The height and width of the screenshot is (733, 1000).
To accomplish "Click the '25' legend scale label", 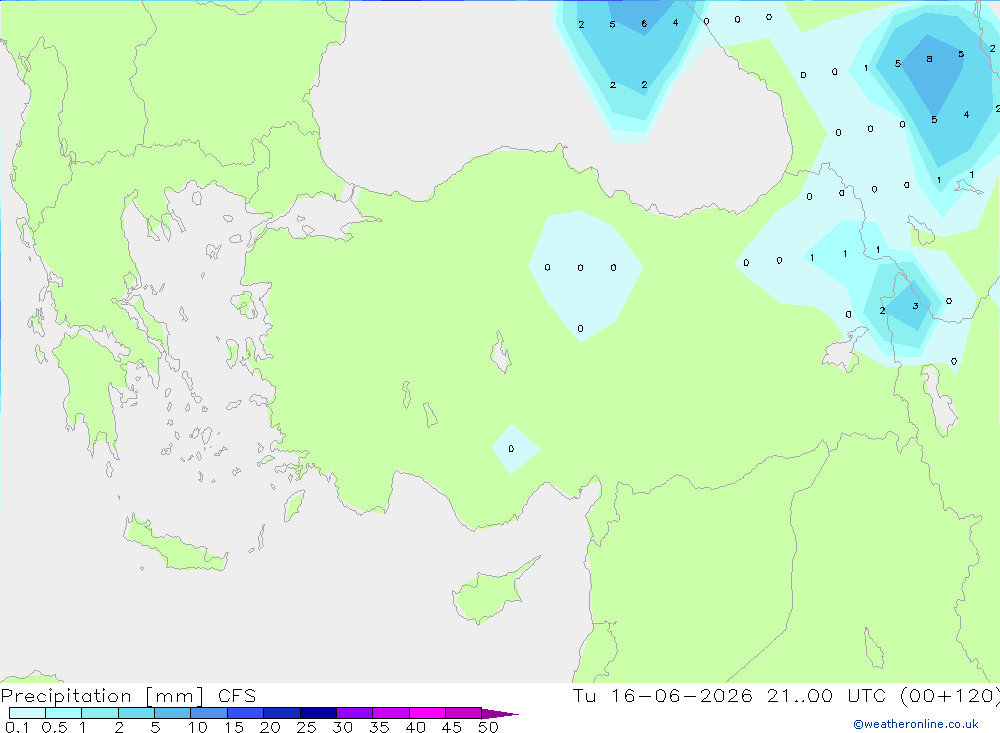I will point(306,727).
